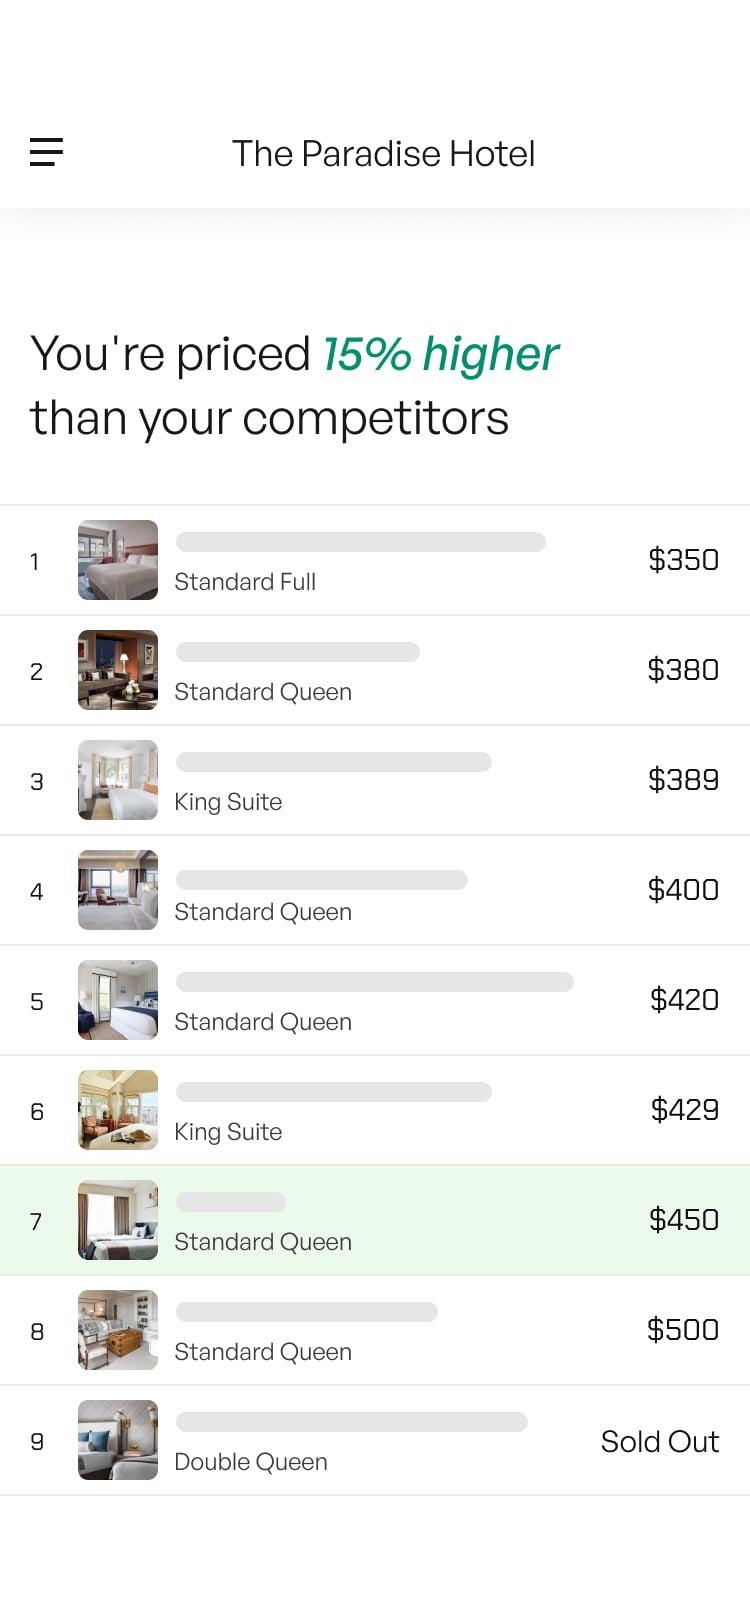This screenshot has height=1624, width=750.
Task: View the $420 Standard Queen photo
Action: 118,1000
